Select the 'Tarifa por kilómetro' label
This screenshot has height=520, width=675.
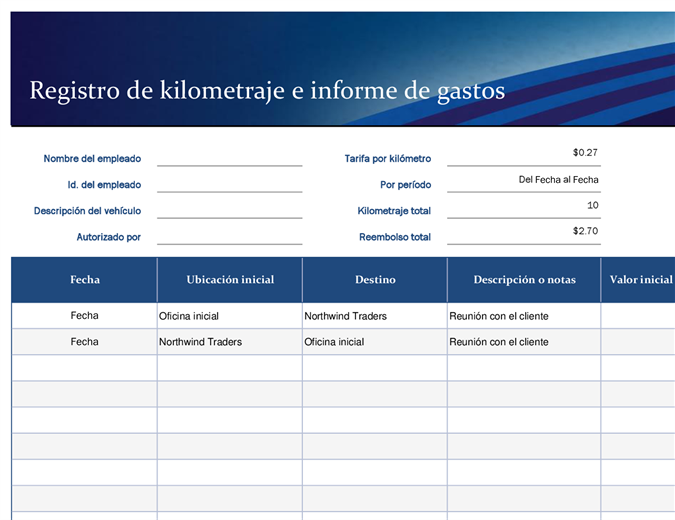point(387,158)
